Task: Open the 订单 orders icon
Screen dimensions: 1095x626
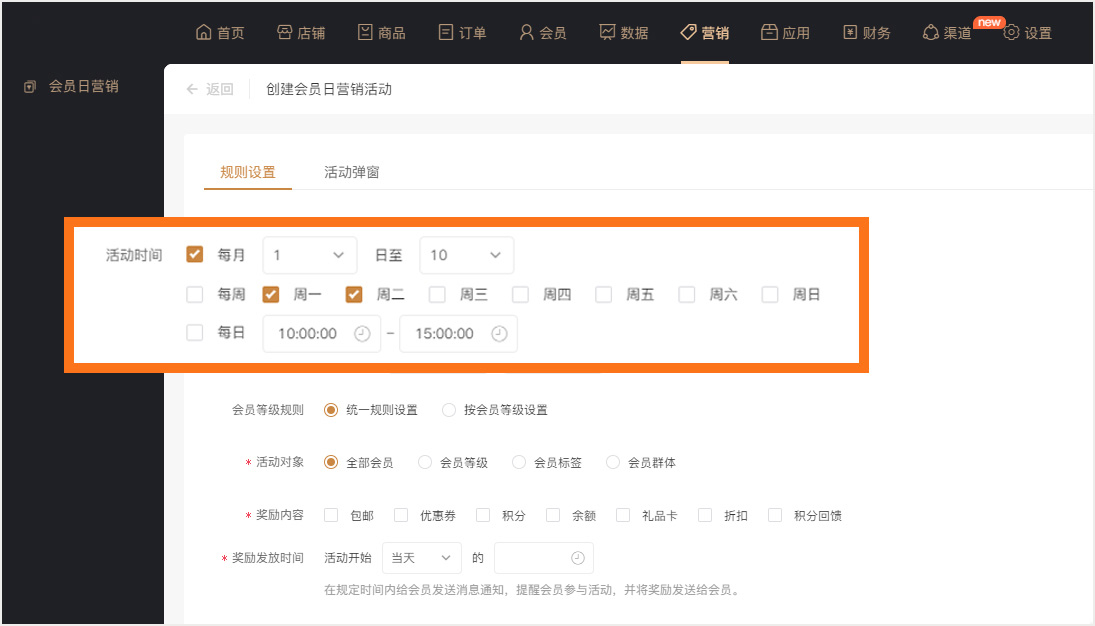Action: pyautogui.click(x=446, y=32)
